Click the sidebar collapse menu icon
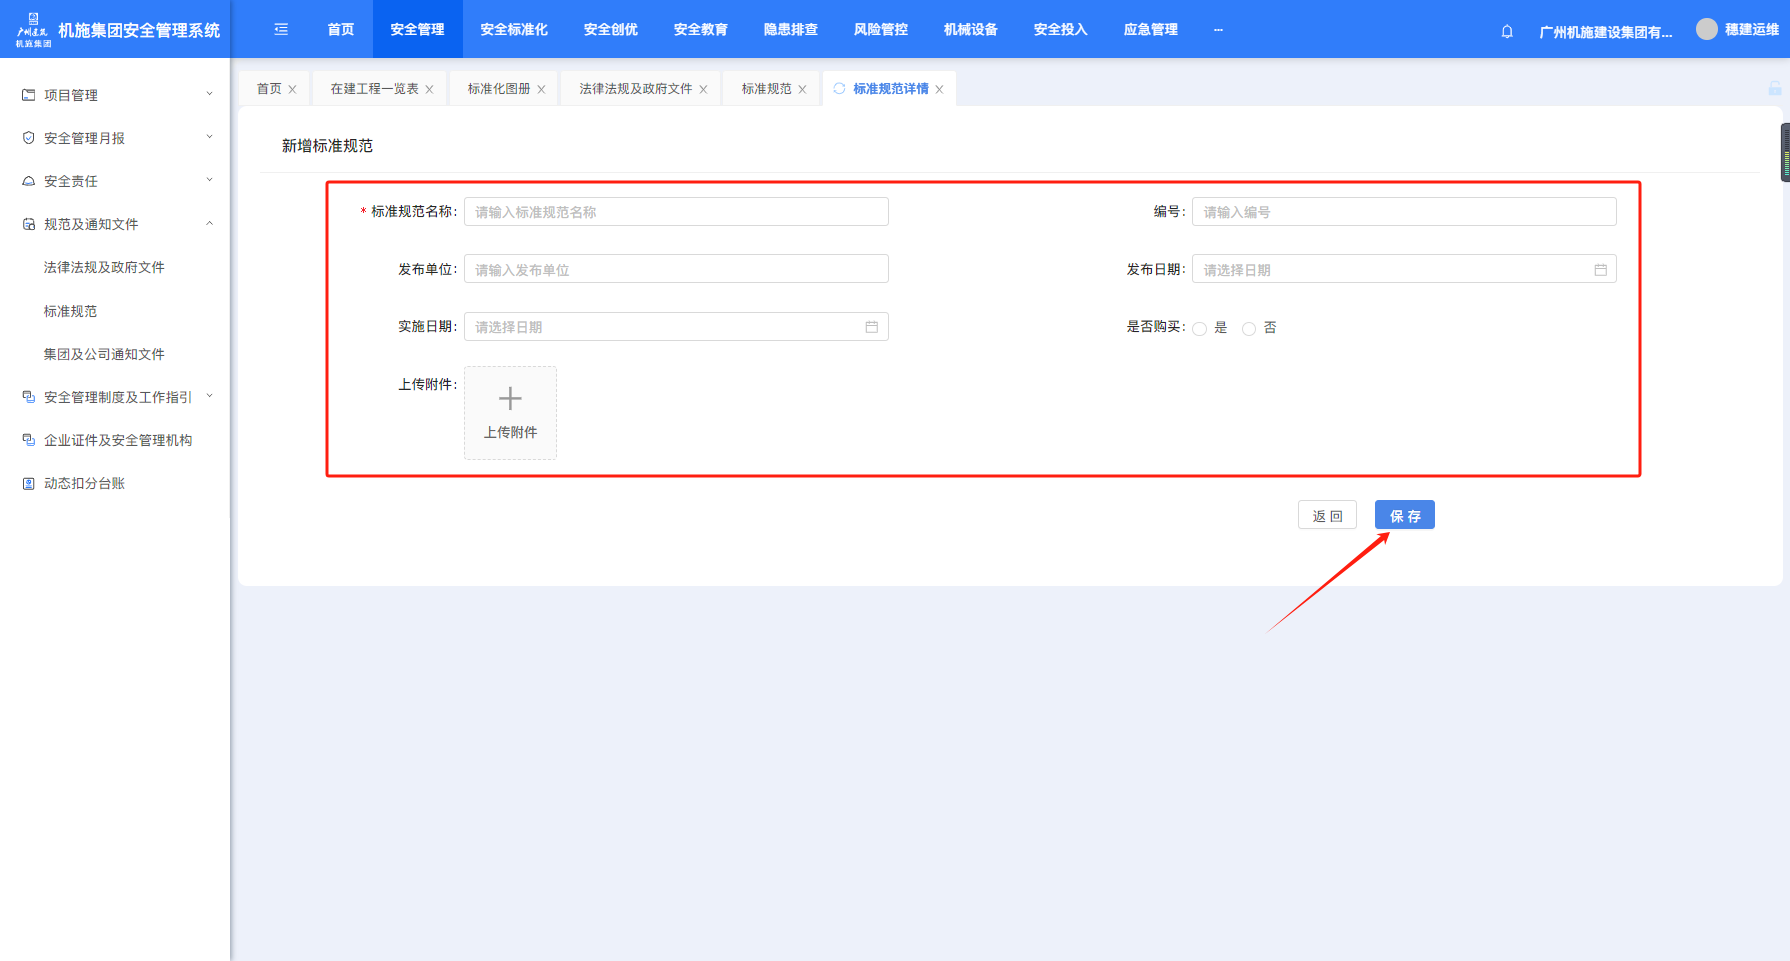This screenshot has width=1790, height=961. (281, 30)
